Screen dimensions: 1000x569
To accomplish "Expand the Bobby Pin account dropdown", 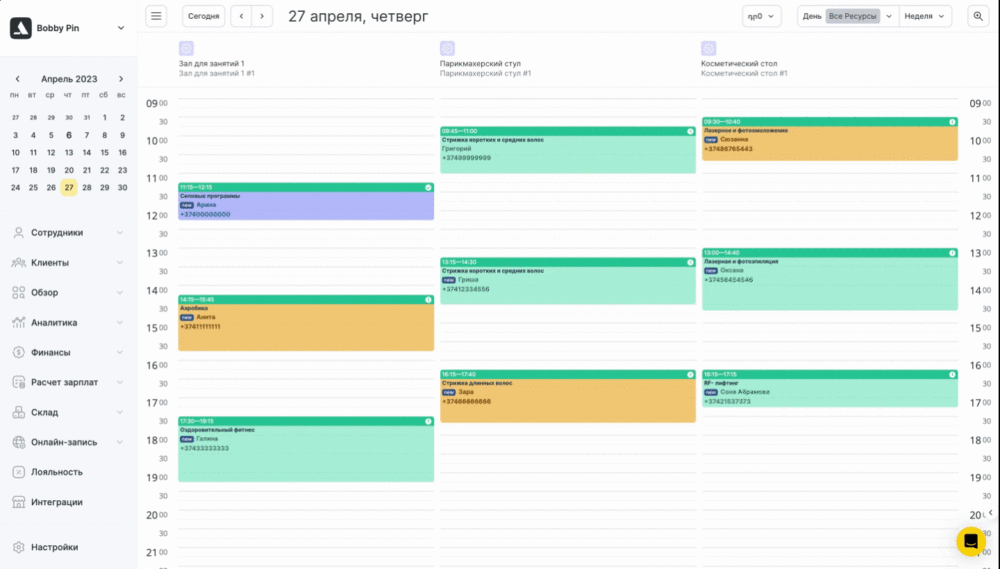I will coord(121,28).
